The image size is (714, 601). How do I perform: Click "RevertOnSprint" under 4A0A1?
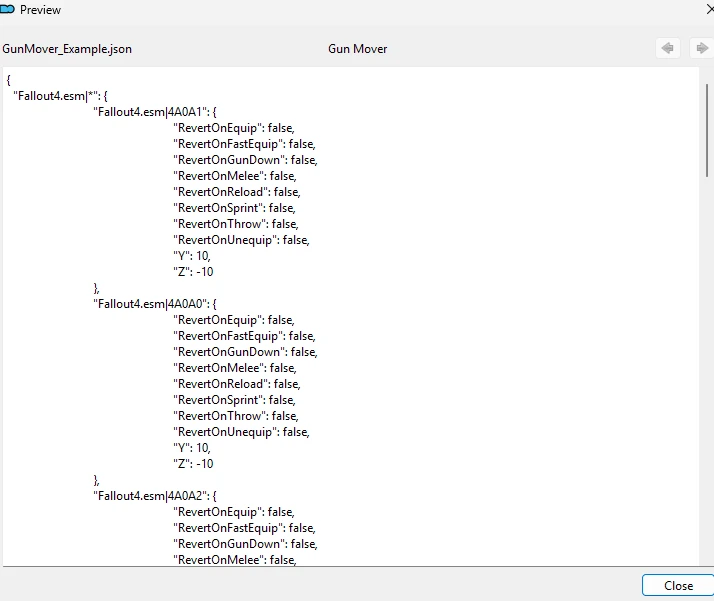tap(234, 208)
